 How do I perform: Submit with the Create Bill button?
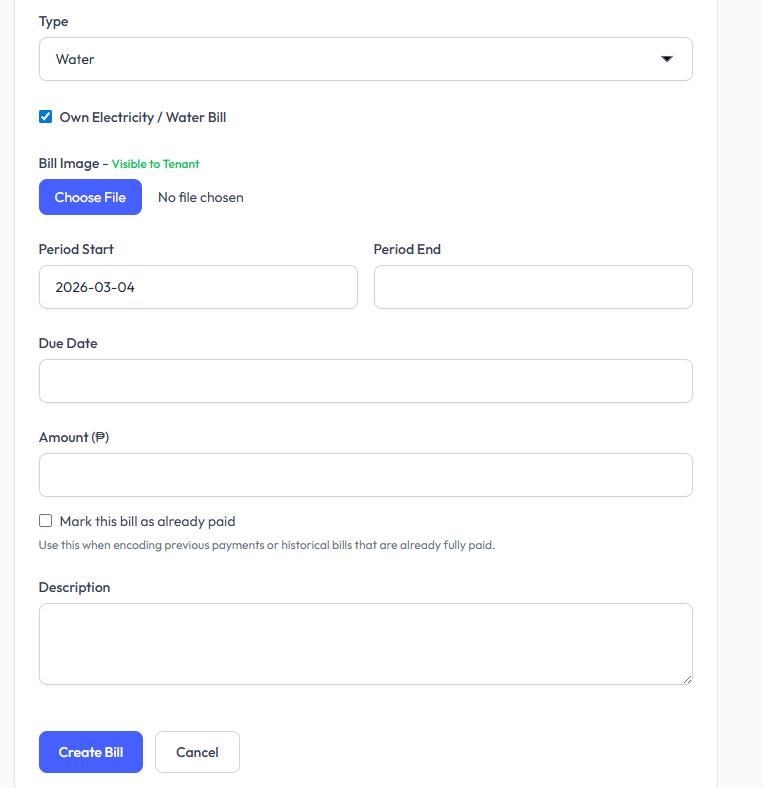tap(91, 752)
